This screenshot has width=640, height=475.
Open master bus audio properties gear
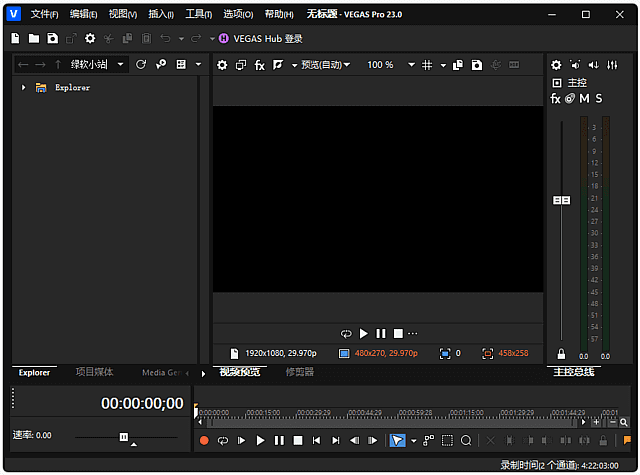[556, 65]
